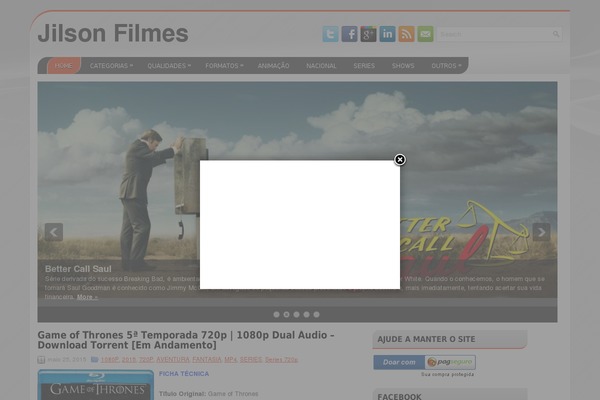Click the 1080P category tag
This screenshot has width=600, height=400.
pos(109,359)
